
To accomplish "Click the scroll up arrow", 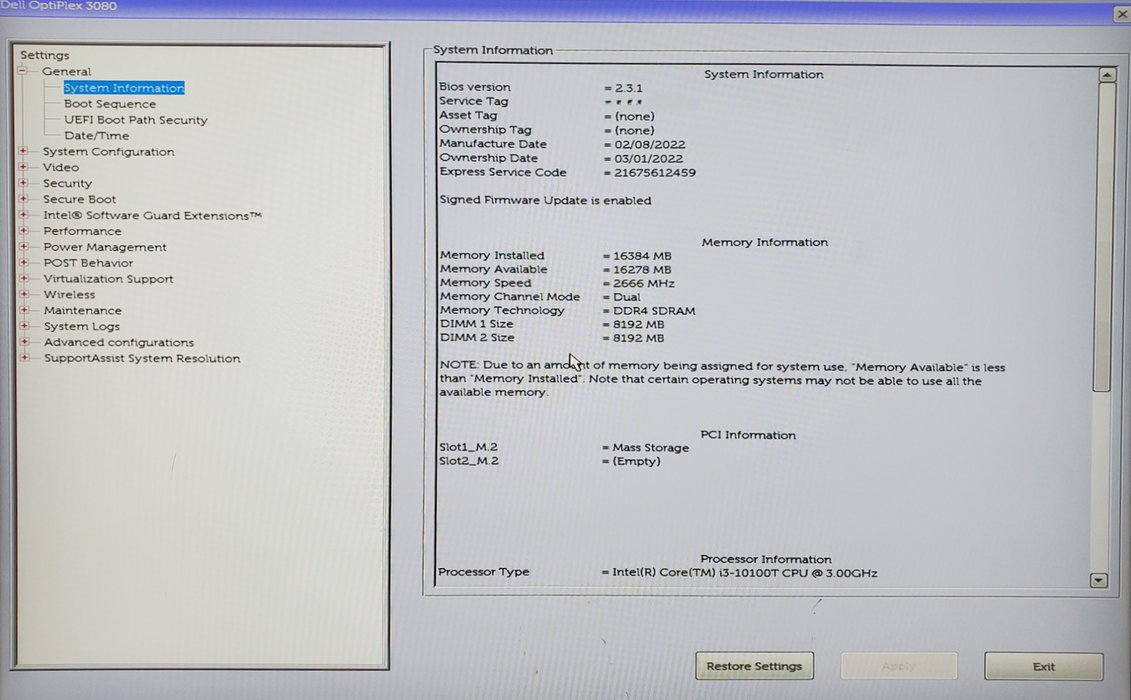I will 1107,74.
